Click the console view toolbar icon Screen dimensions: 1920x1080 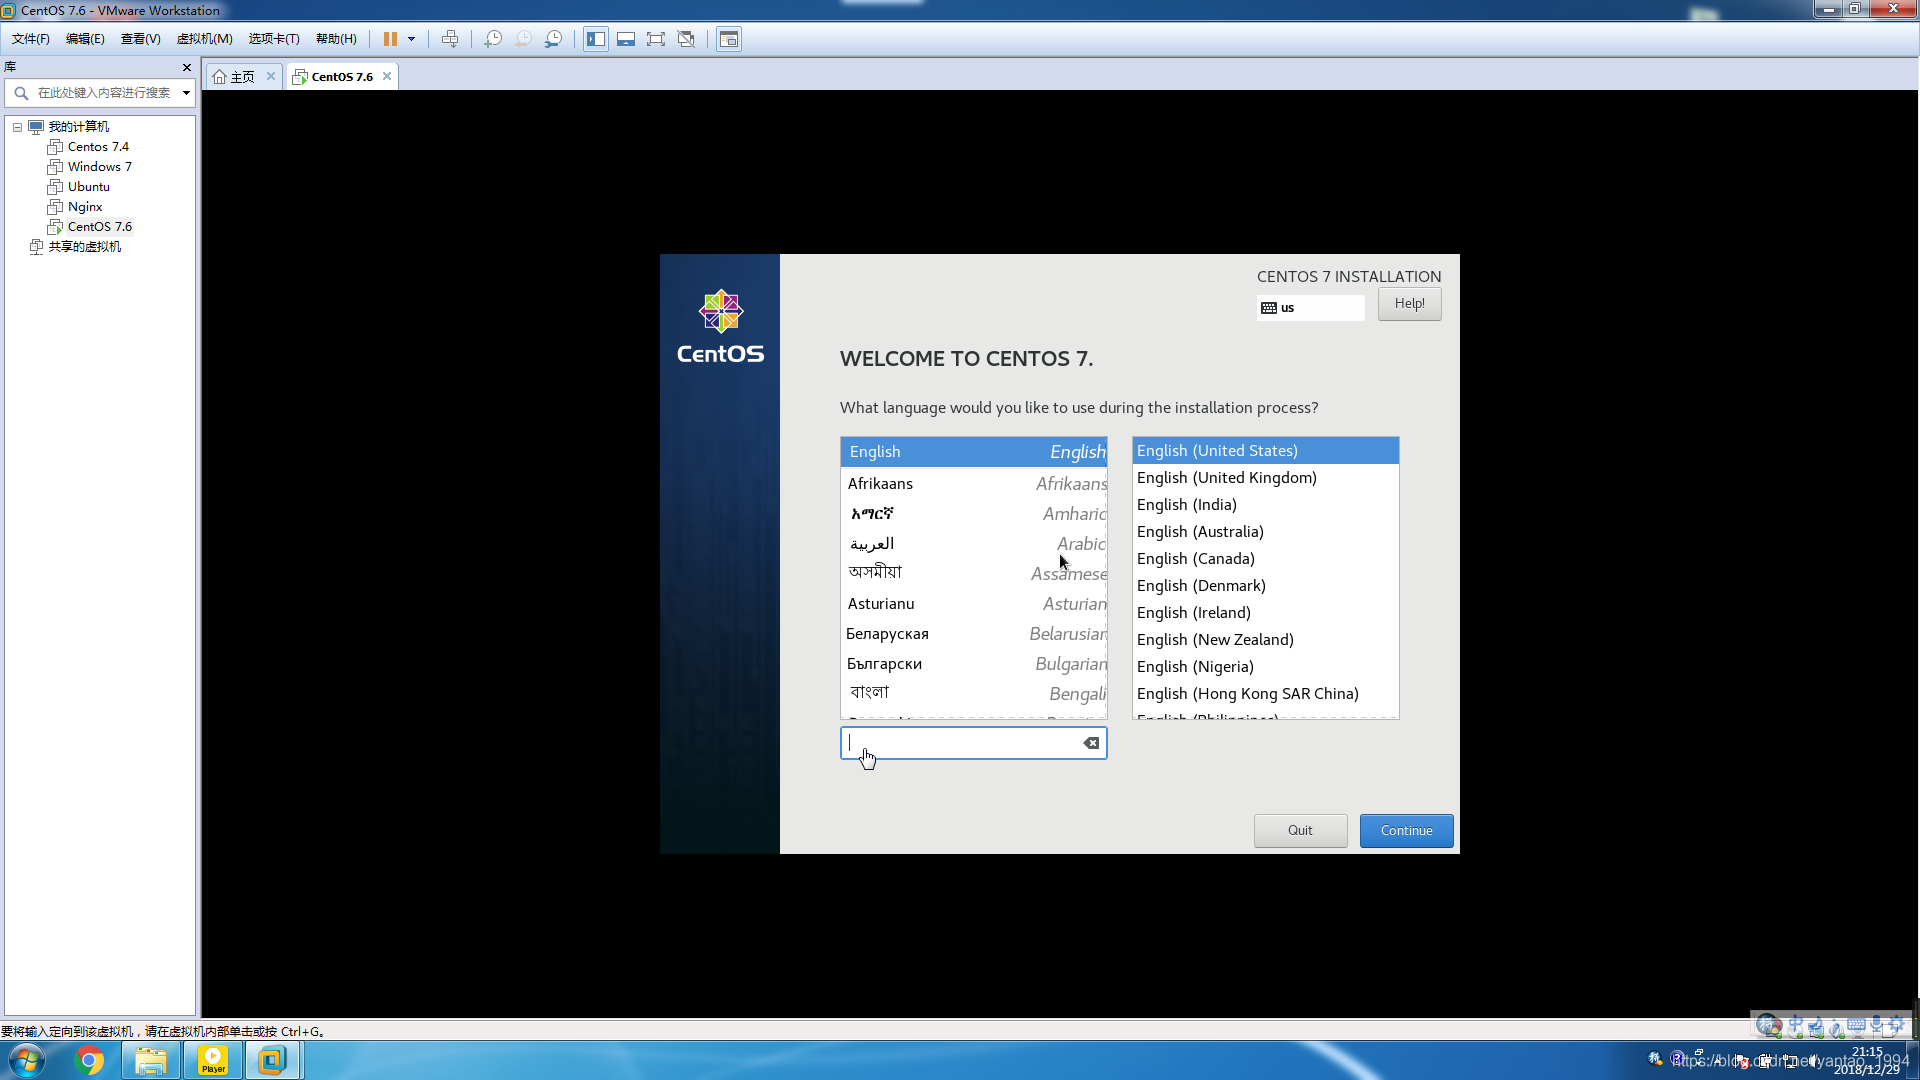pos(729,39)
